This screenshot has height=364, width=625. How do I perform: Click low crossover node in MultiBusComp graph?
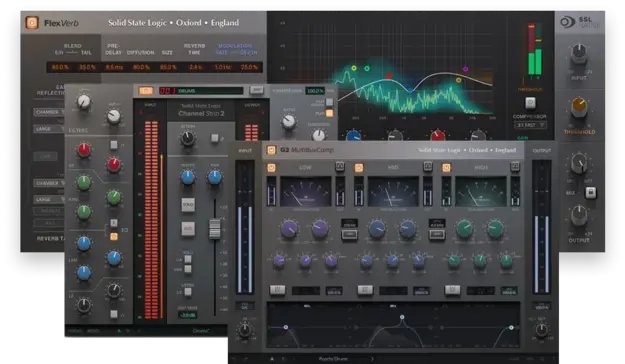point(286,327)
